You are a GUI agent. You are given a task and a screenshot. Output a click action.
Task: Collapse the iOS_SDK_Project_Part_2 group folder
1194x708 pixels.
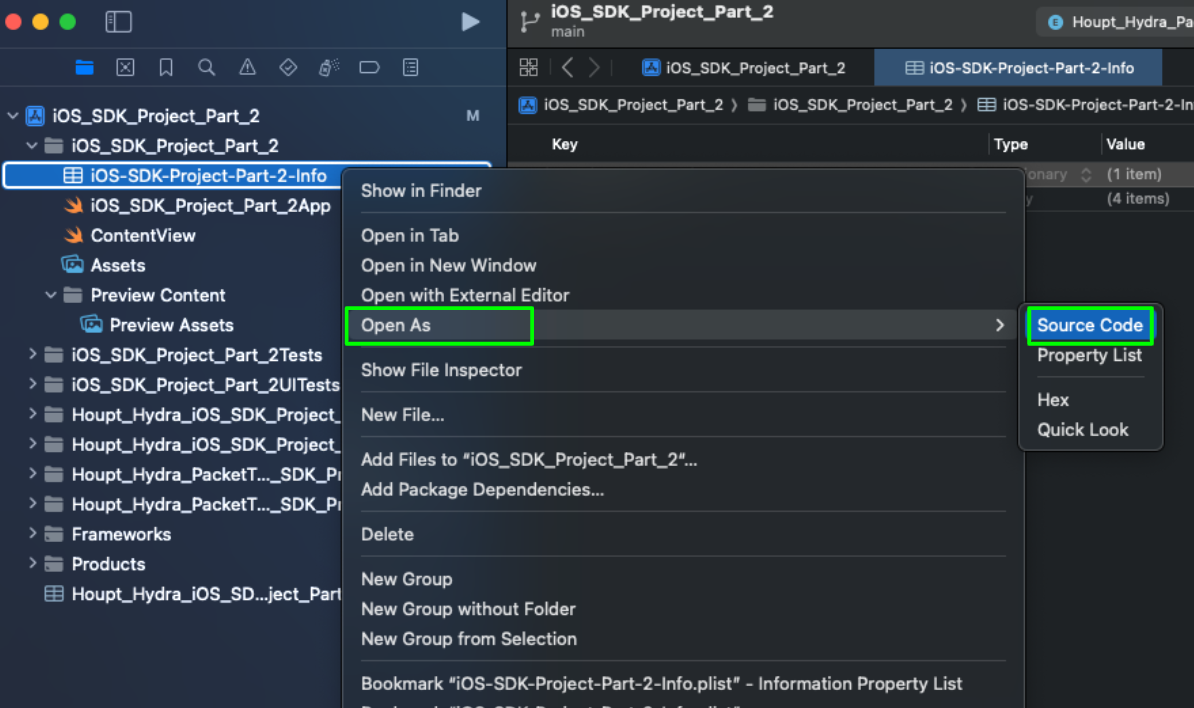click(32, 145)
